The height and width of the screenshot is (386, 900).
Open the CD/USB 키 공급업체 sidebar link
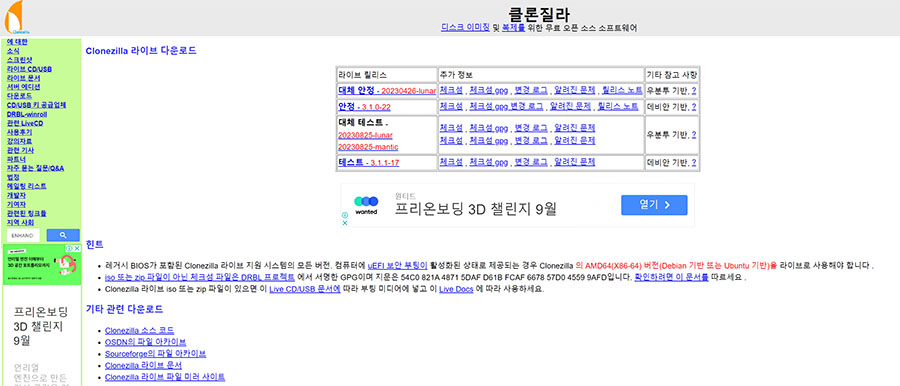[x=36, y=105]
